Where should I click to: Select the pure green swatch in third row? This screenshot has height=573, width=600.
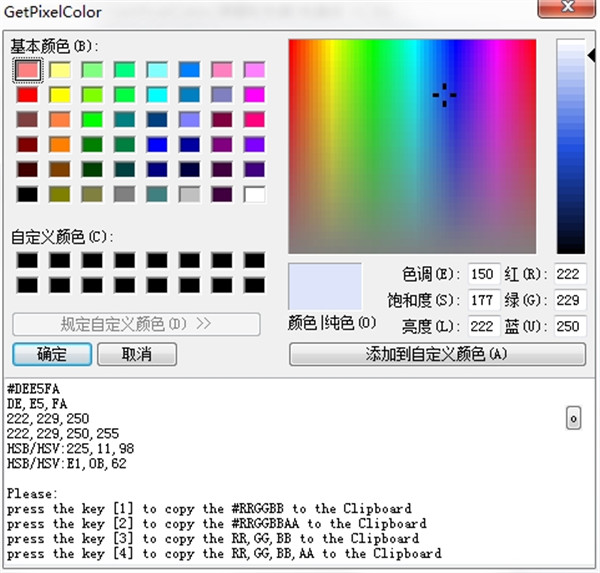tap(92, 120)
